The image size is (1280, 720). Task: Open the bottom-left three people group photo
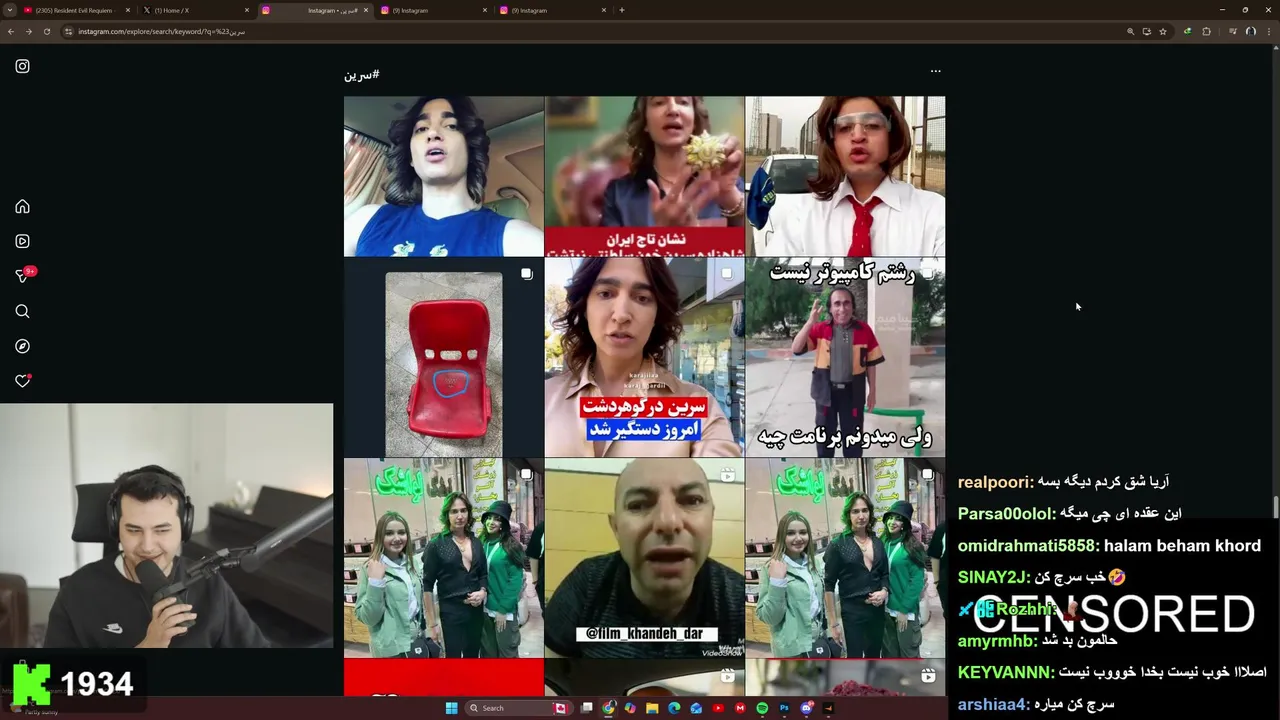pyautogui.click(x=444, y=558)
